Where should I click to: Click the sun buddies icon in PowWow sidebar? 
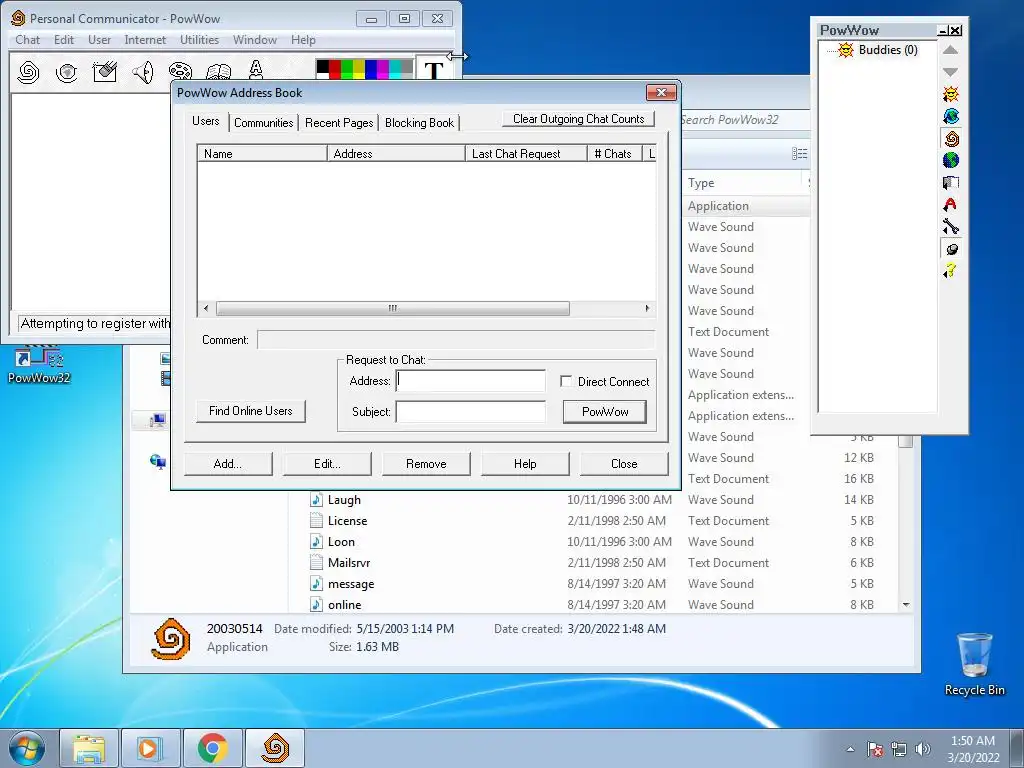tap(951, 94)
